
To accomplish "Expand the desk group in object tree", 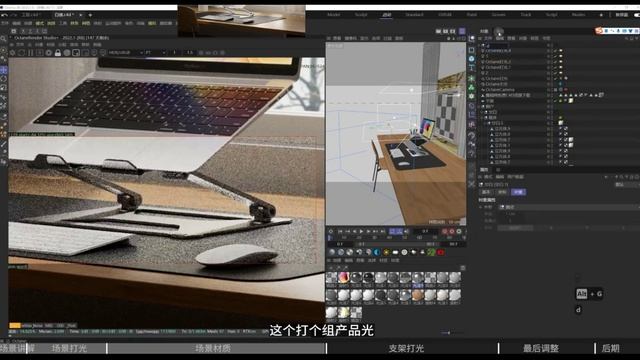I will [x=482, y=118].
